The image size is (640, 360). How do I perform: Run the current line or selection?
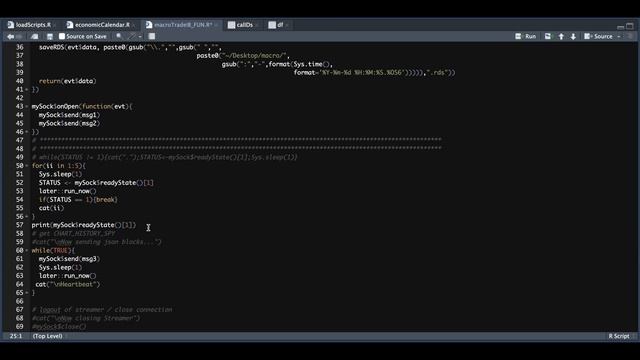click(526, 37)
